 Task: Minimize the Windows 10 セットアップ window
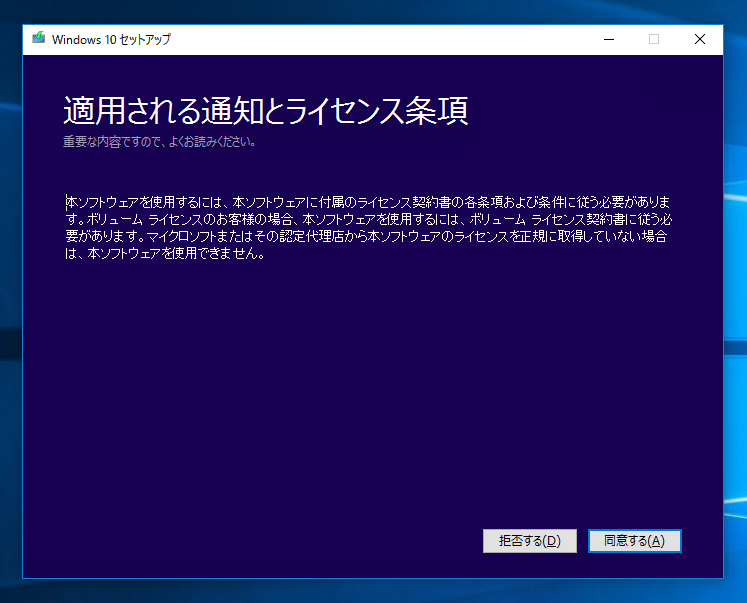[609, 39]
